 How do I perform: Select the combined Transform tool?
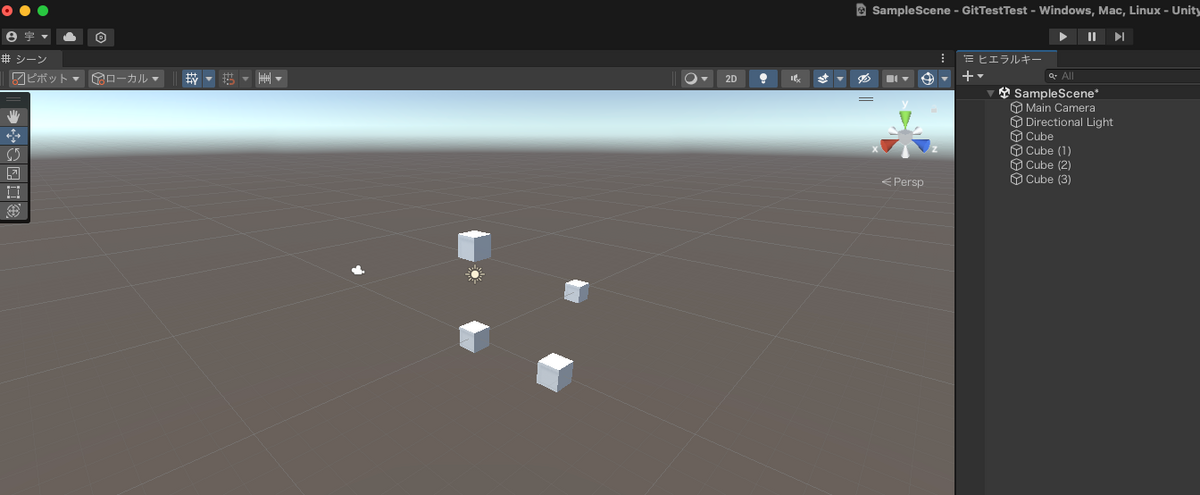click(x=14, y=211)
